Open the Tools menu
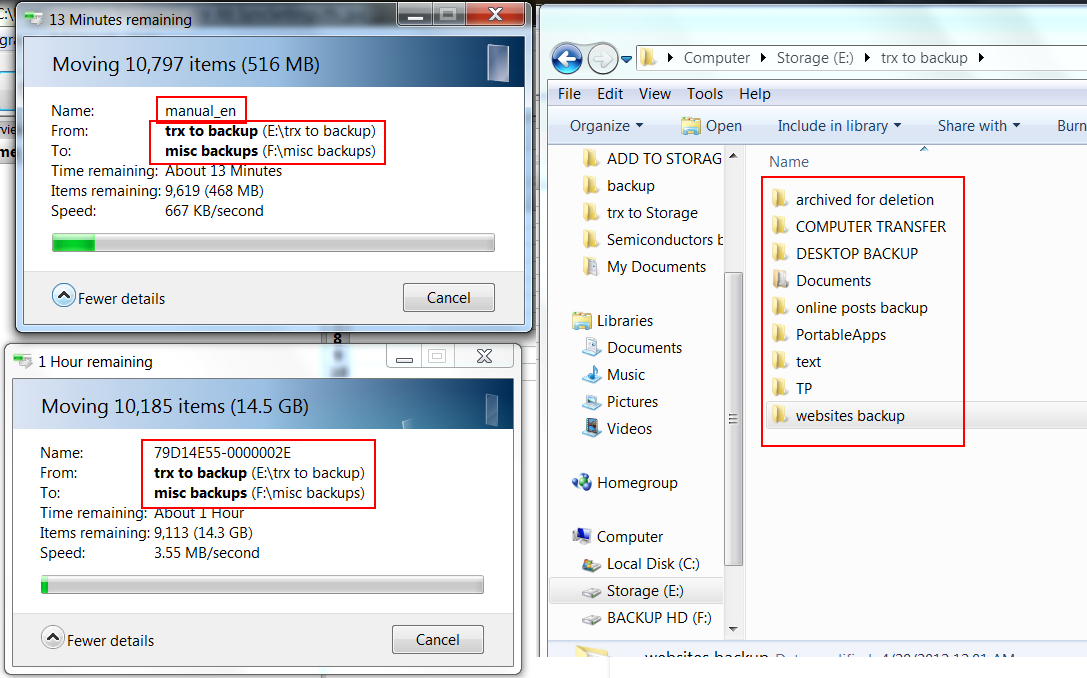The width and height of the screenshot is (1087, 678). (705, 94)
